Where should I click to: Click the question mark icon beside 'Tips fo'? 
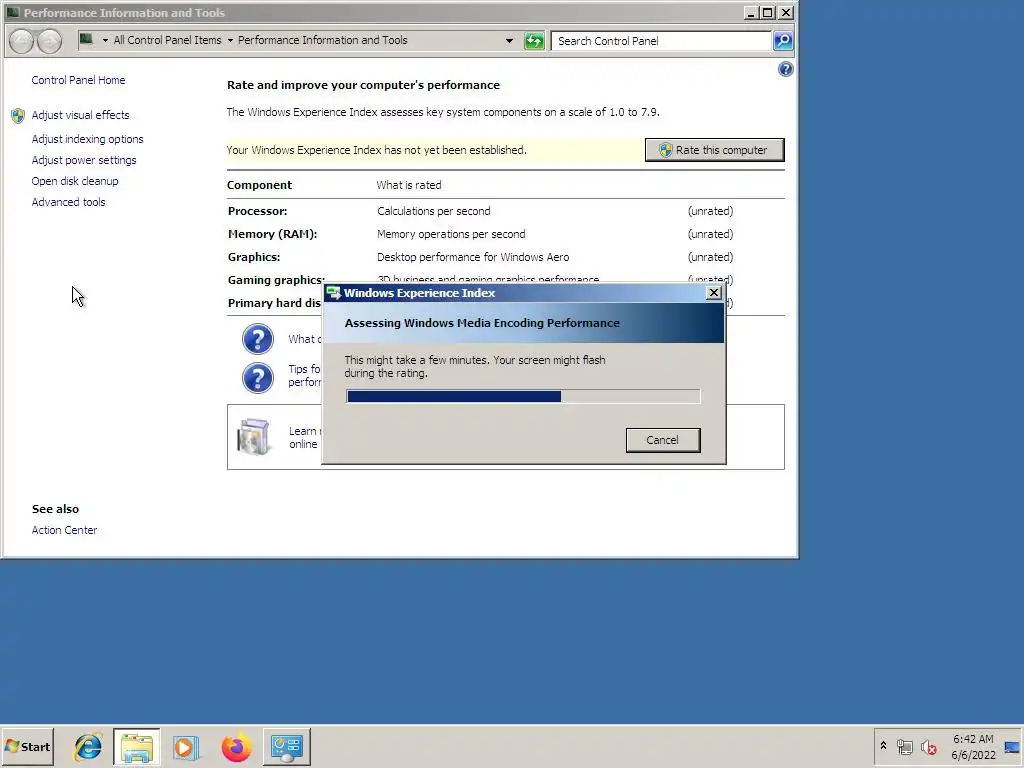[258, 377]
